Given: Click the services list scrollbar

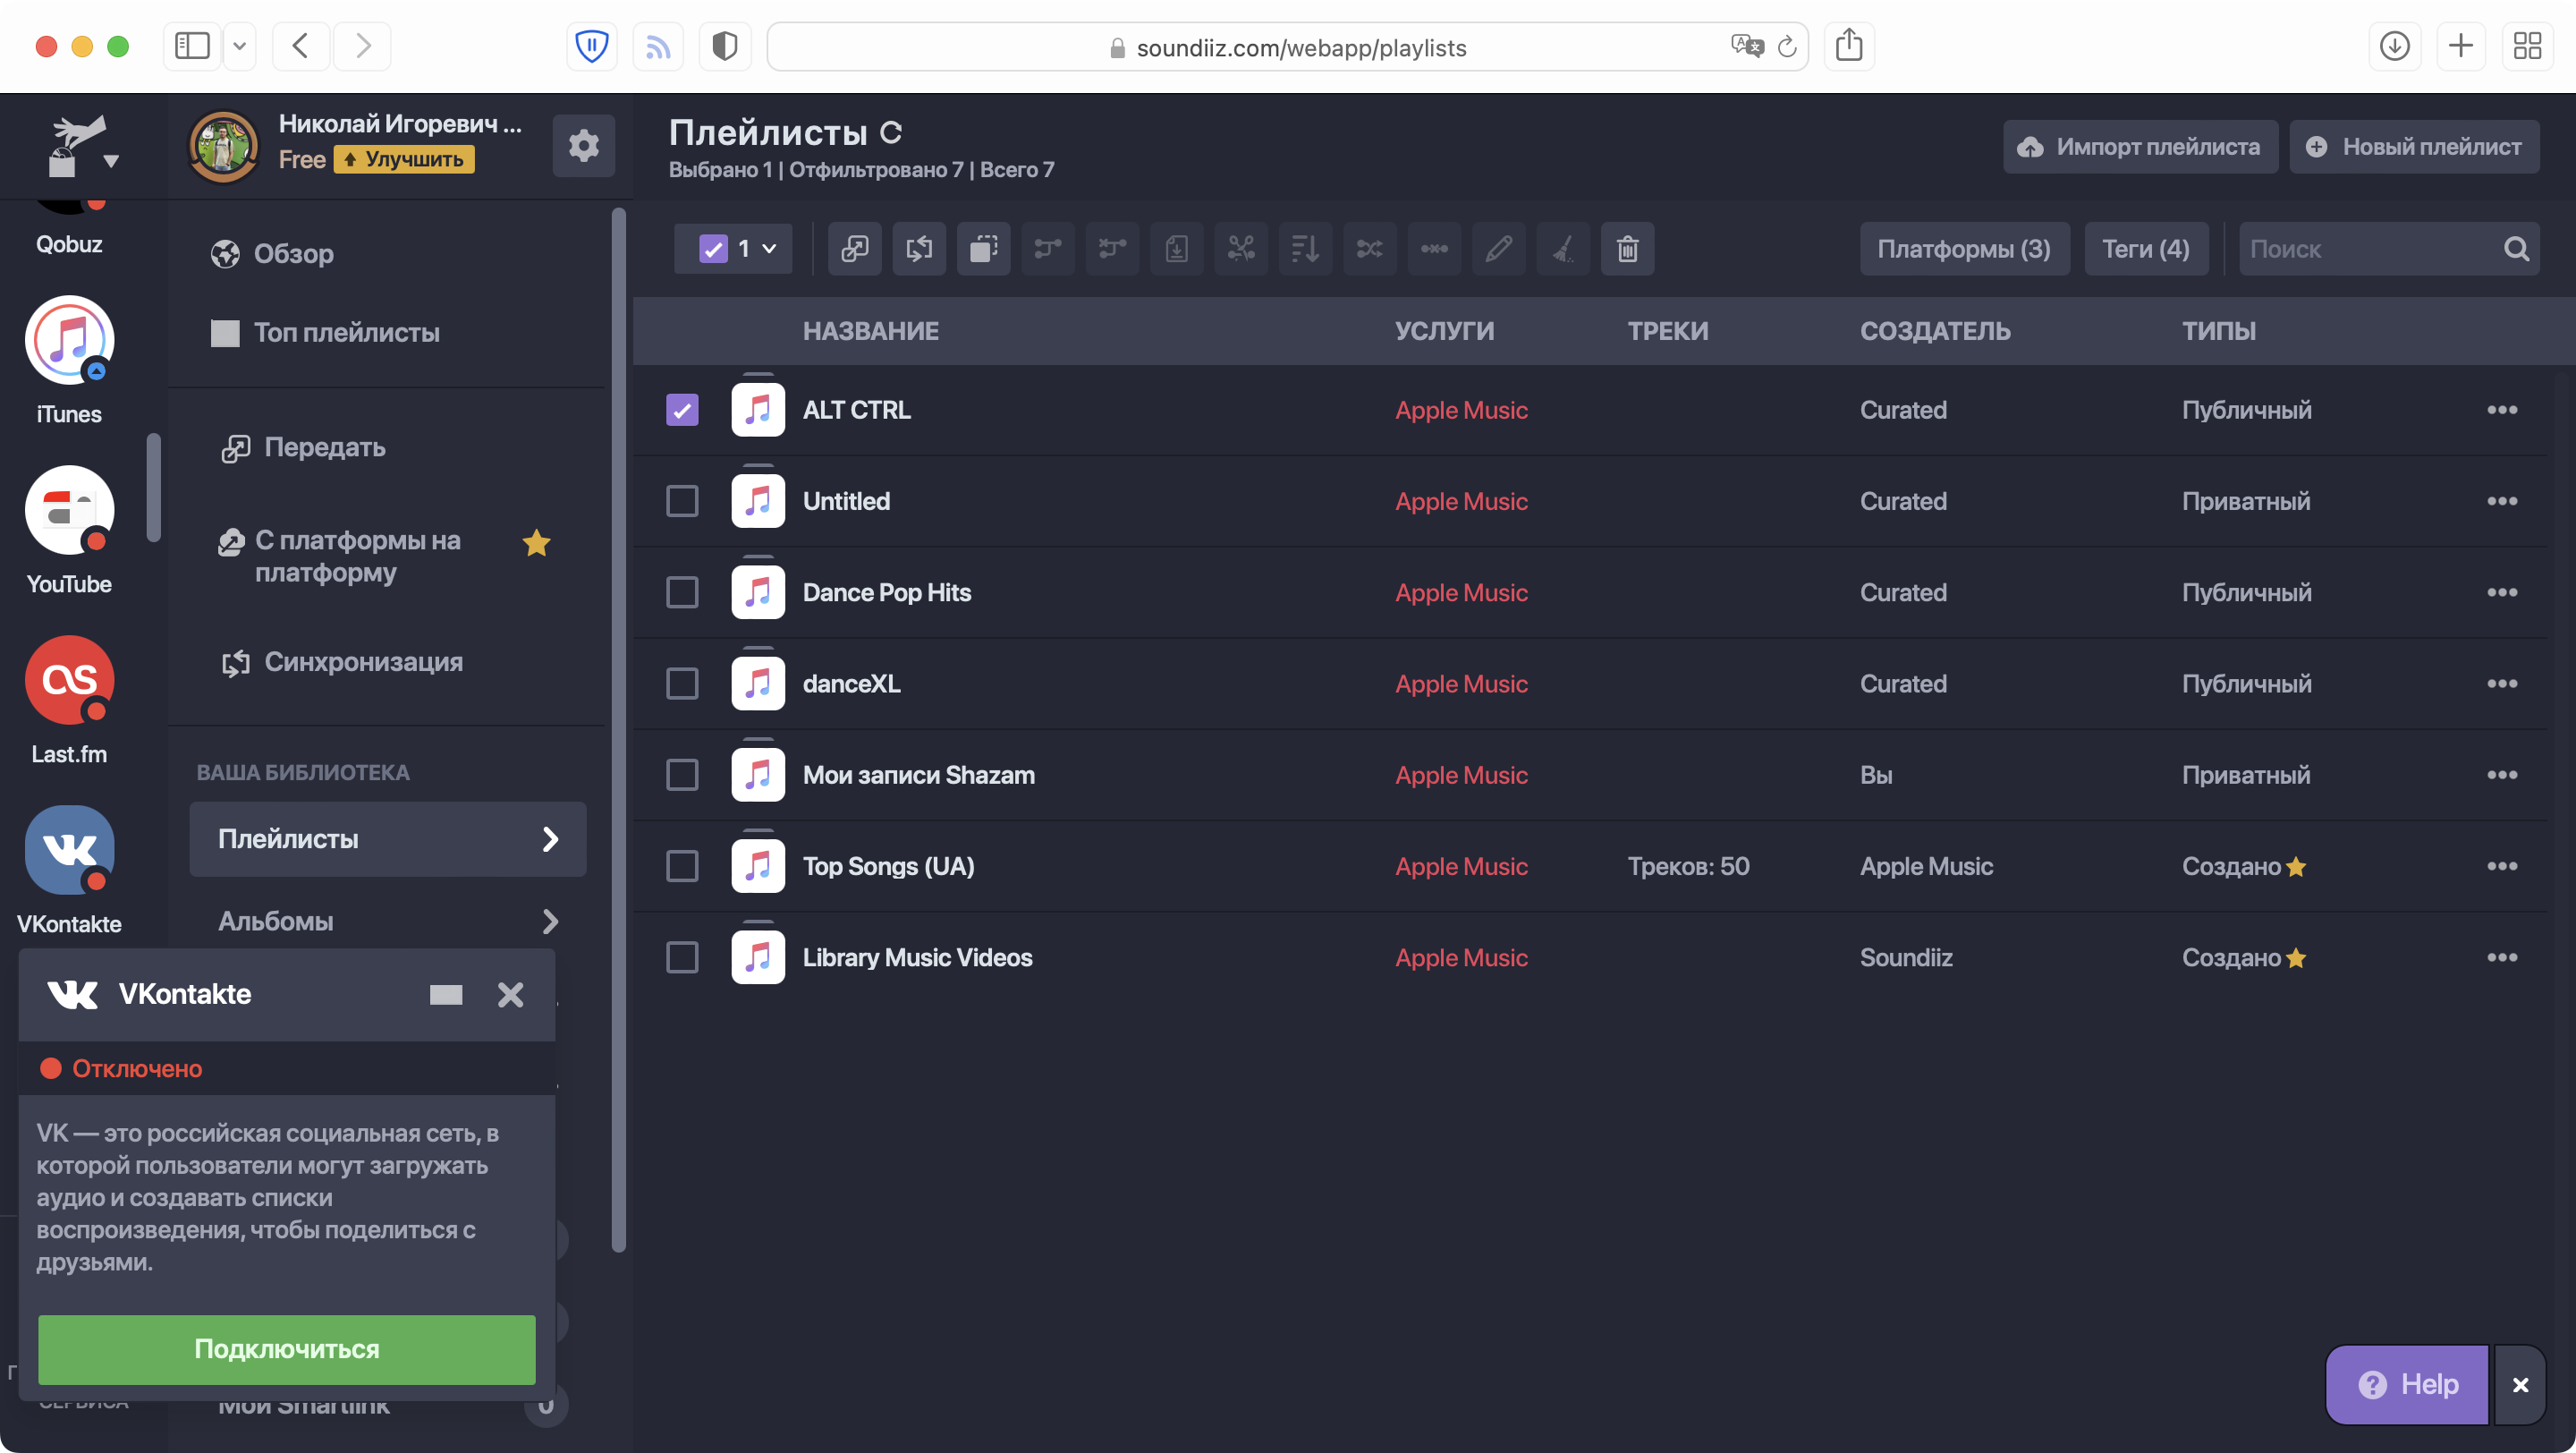Looking at the screenshot, I should [x=153, y=488].
